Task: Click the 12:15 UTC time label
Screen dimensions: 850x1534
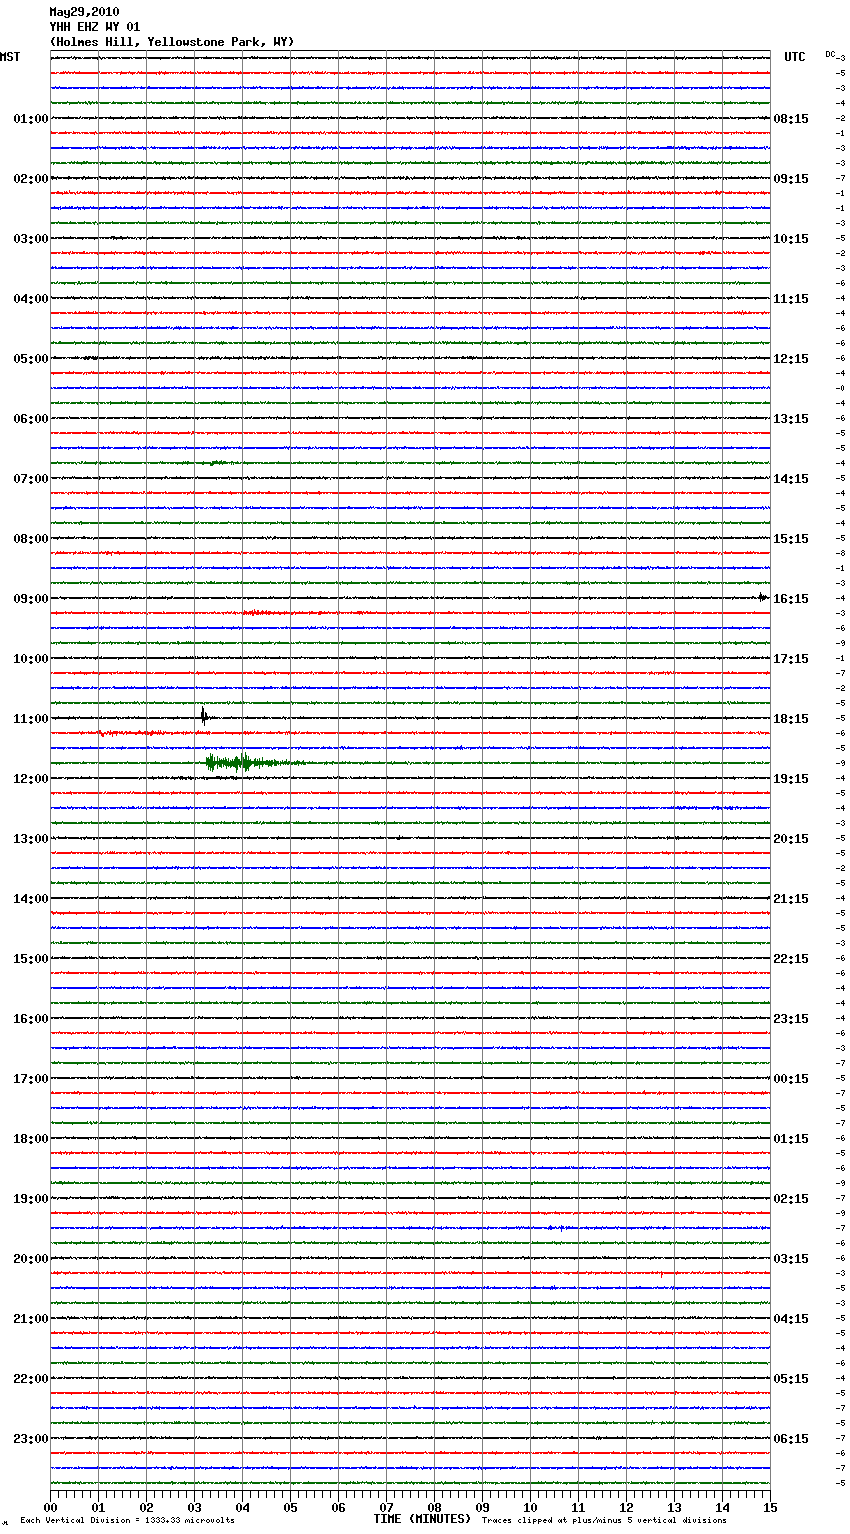Action: point(791,359)
